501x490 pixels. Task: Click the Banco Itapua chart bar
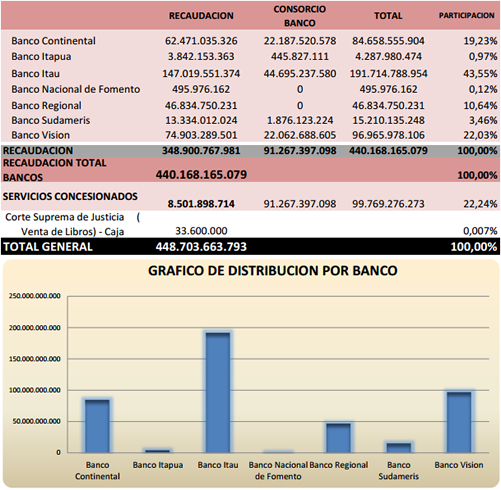pos(158,451)
